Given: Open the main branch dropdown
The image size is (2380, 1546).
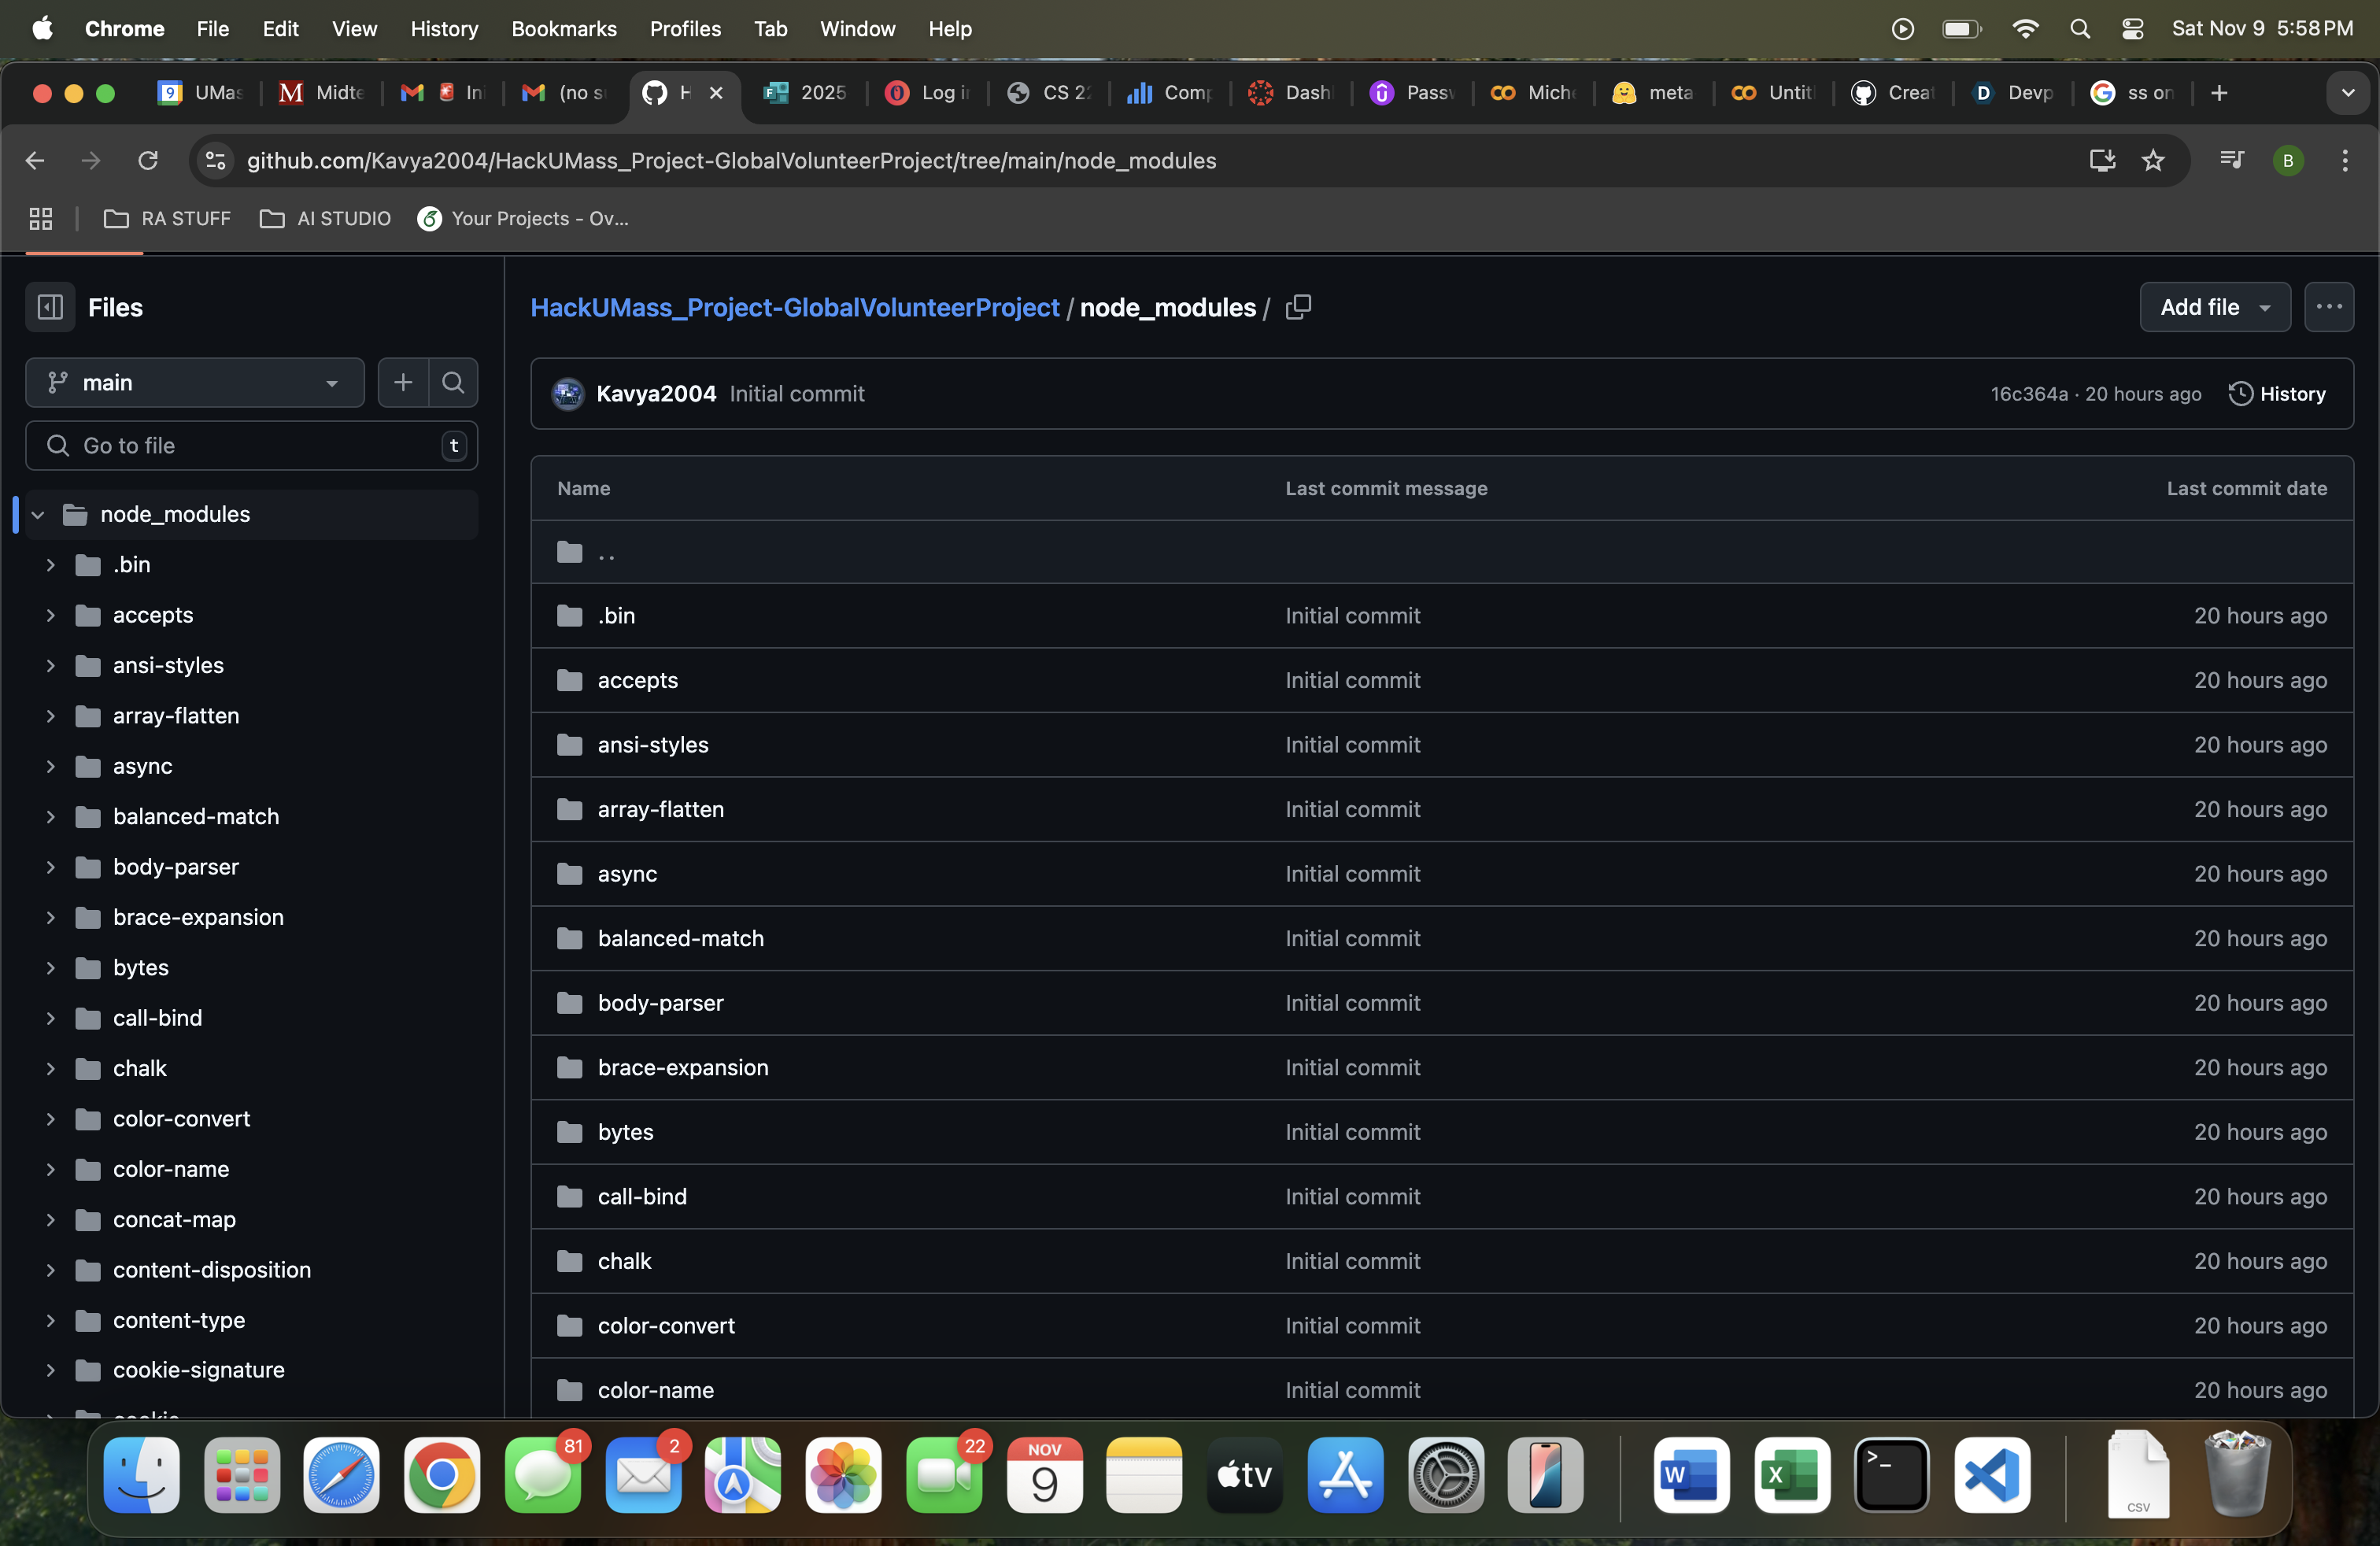Looking at the screenshot, I should (x=195, y=383).
